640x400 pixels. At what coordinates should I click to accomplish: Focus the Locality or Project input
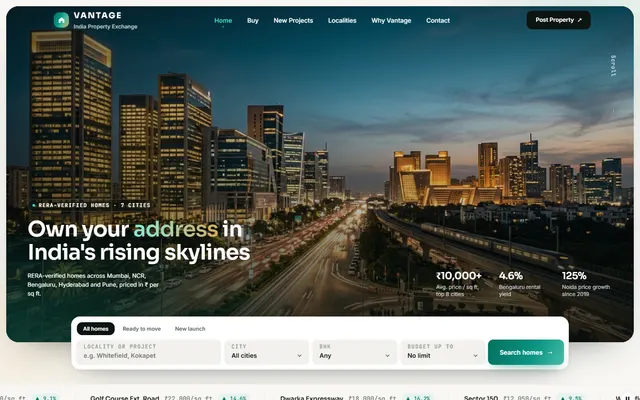(149, 351)
